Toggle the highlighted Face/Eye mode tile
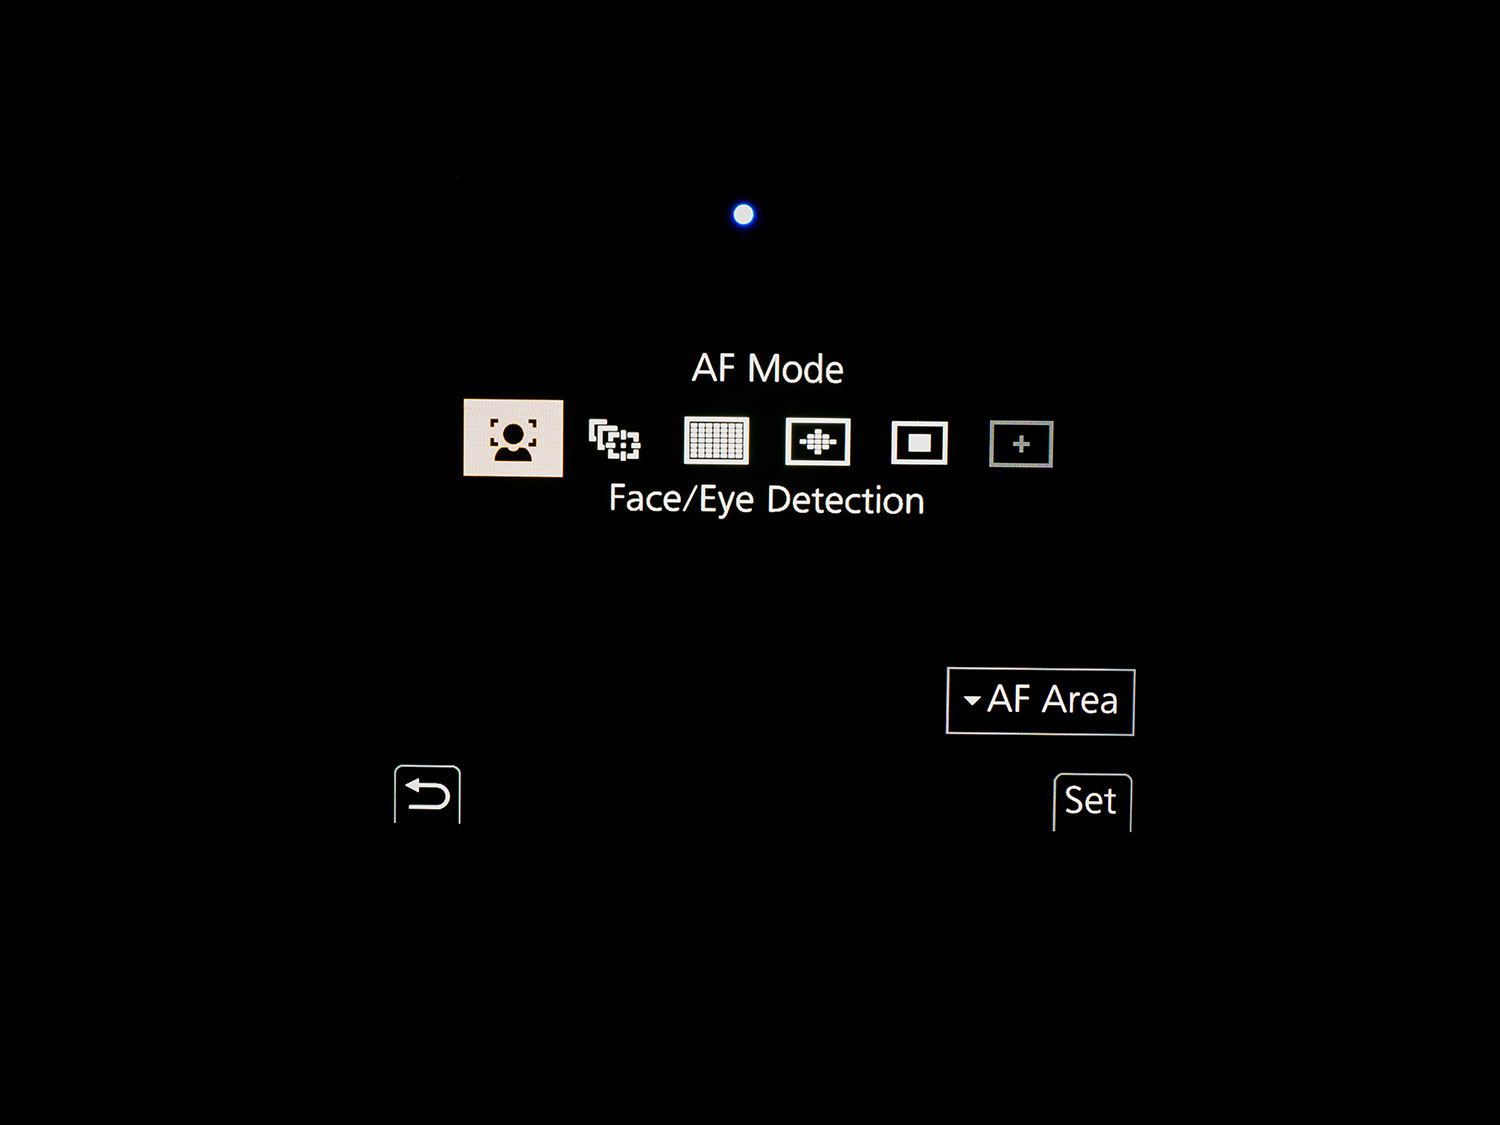 click(x=513, y=438)
